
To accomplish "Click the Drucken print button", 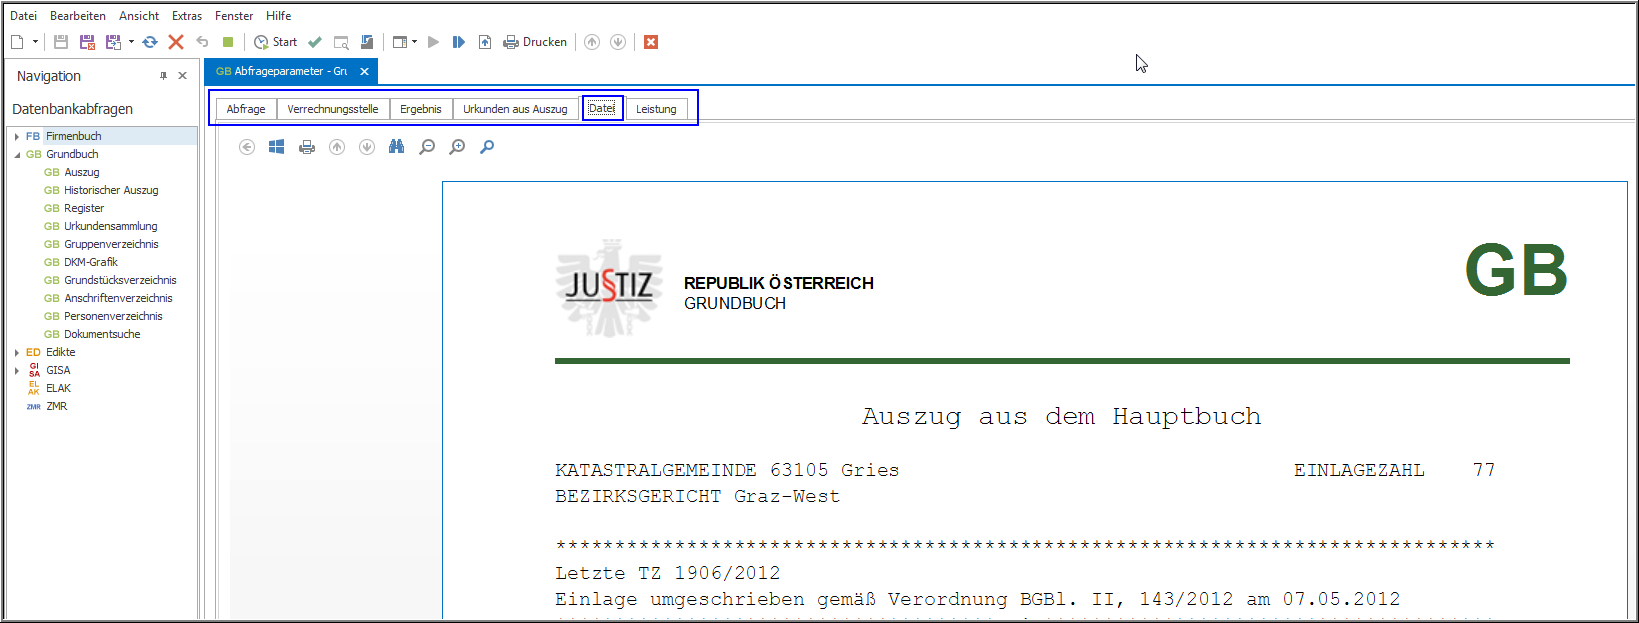I will [535, 42].
